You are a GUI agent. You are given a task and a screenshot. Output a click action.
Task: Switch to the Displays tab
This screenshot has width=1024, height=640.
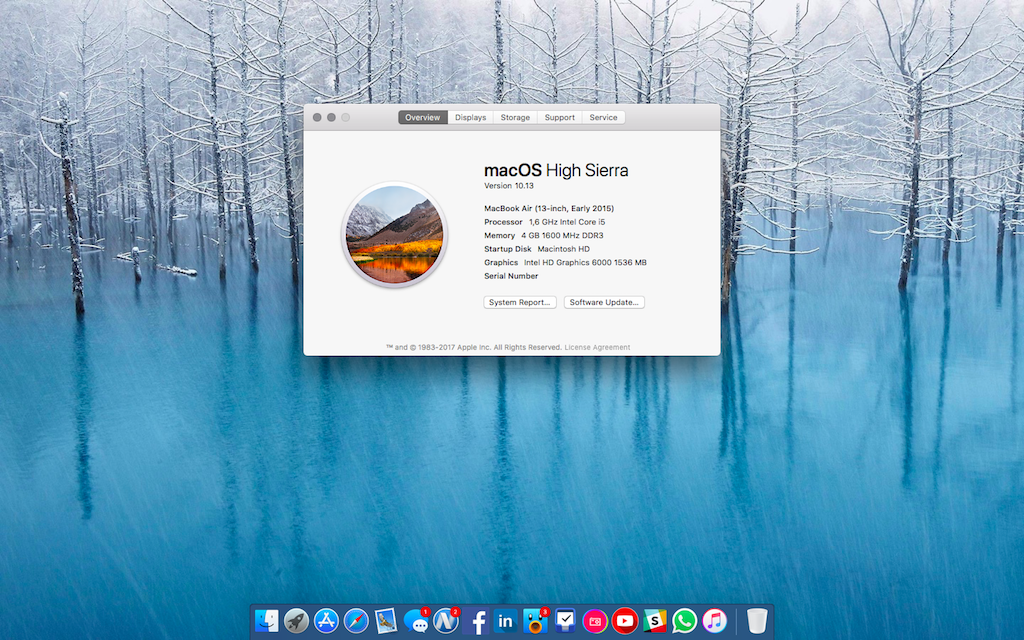(470, 117)
